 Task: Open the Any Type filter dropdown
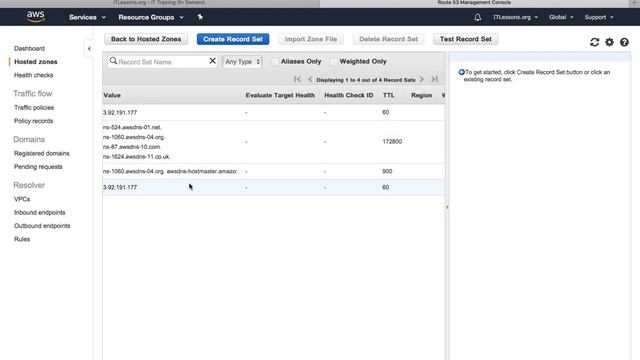point(242,62)
